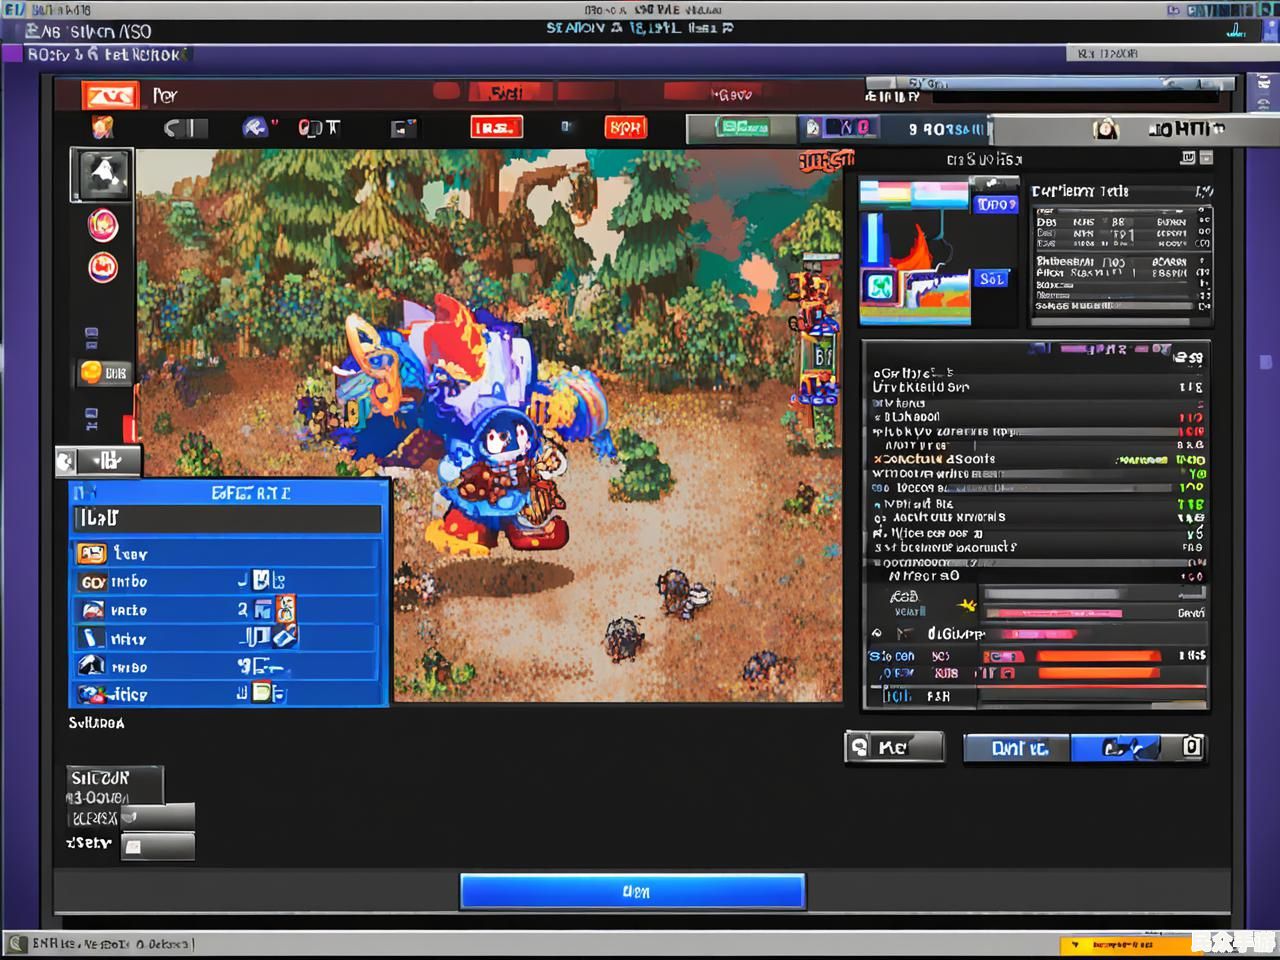Image resolution: width=1280 pixels, height=960 pixels.
Task: Open the ROSsll dropdown in the top toolbar
Action: [x=945, y=129]
